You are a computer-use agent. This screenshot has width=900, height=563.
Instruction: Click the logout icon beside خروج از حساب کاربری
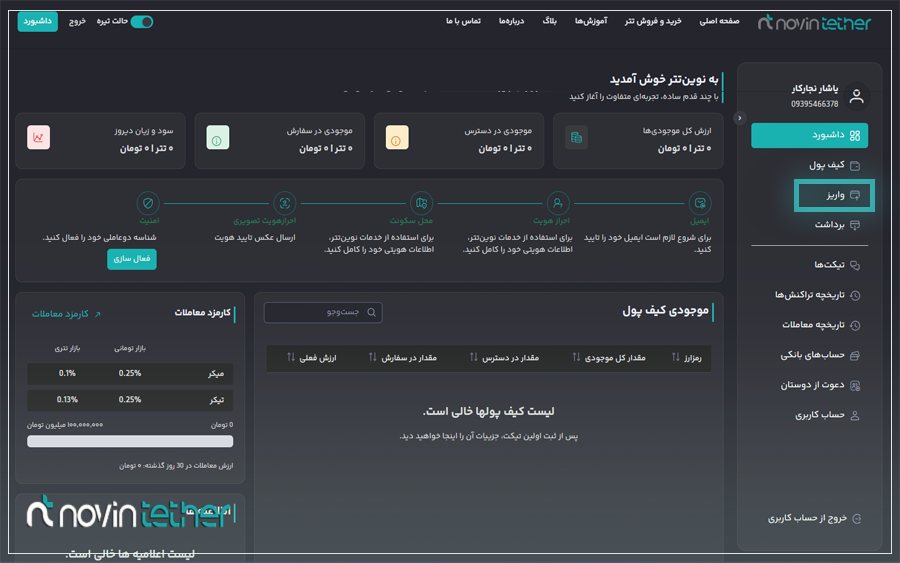pyautogui.click(x=856, y=519)
